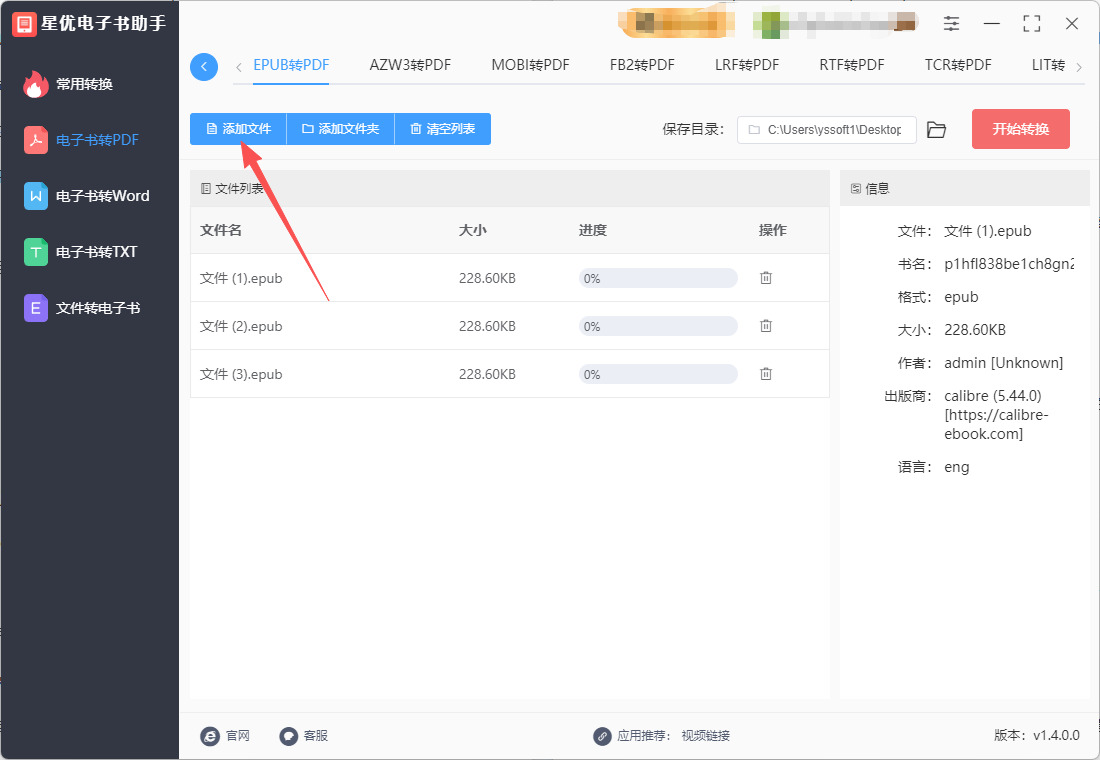Click the author value admin [Unknown]
Viewport: 1100px width, 760px height.
(x=1004, y=363)
